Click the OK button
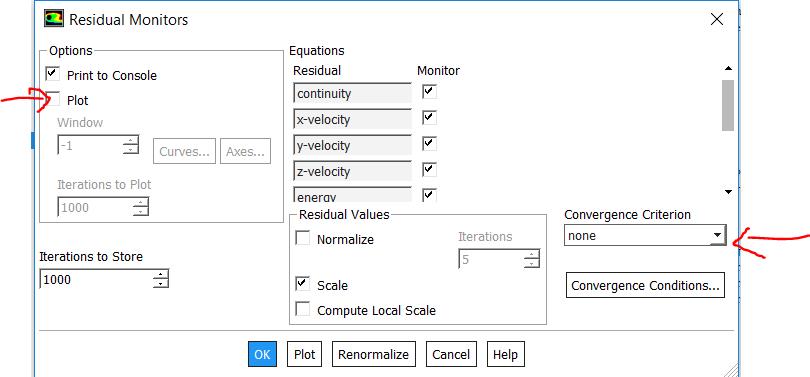 [262, 354]
